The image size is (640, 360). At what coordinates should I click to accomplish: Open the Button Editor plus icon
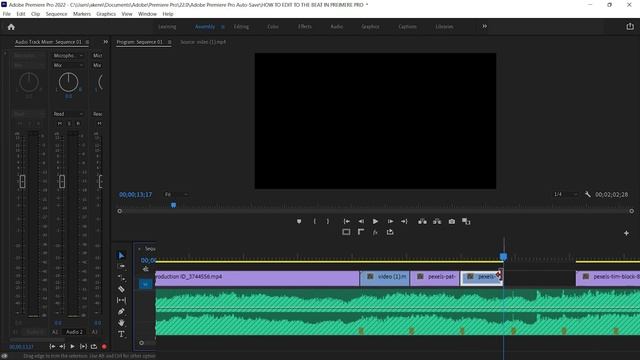pos(626,233)
